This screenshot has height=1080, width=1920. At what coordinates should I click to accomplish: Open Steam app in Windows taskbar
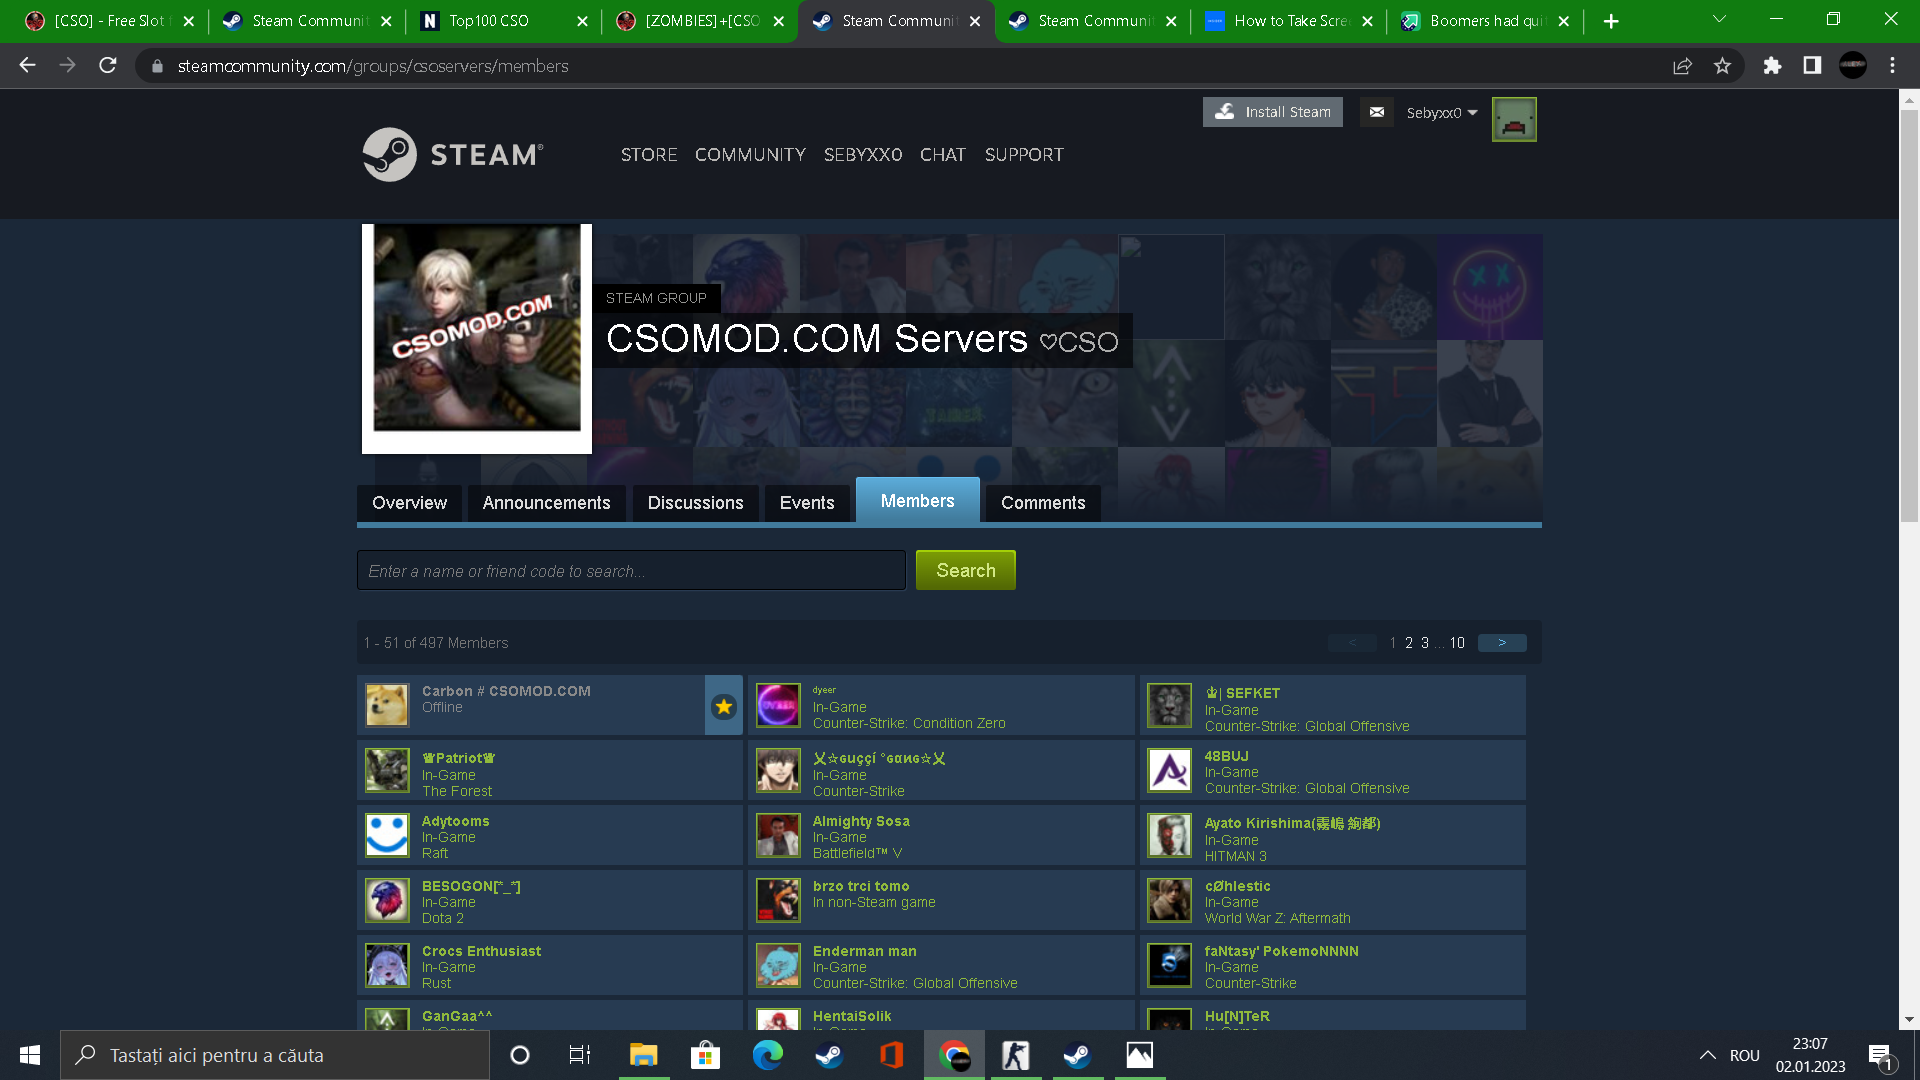point(829,1055)
